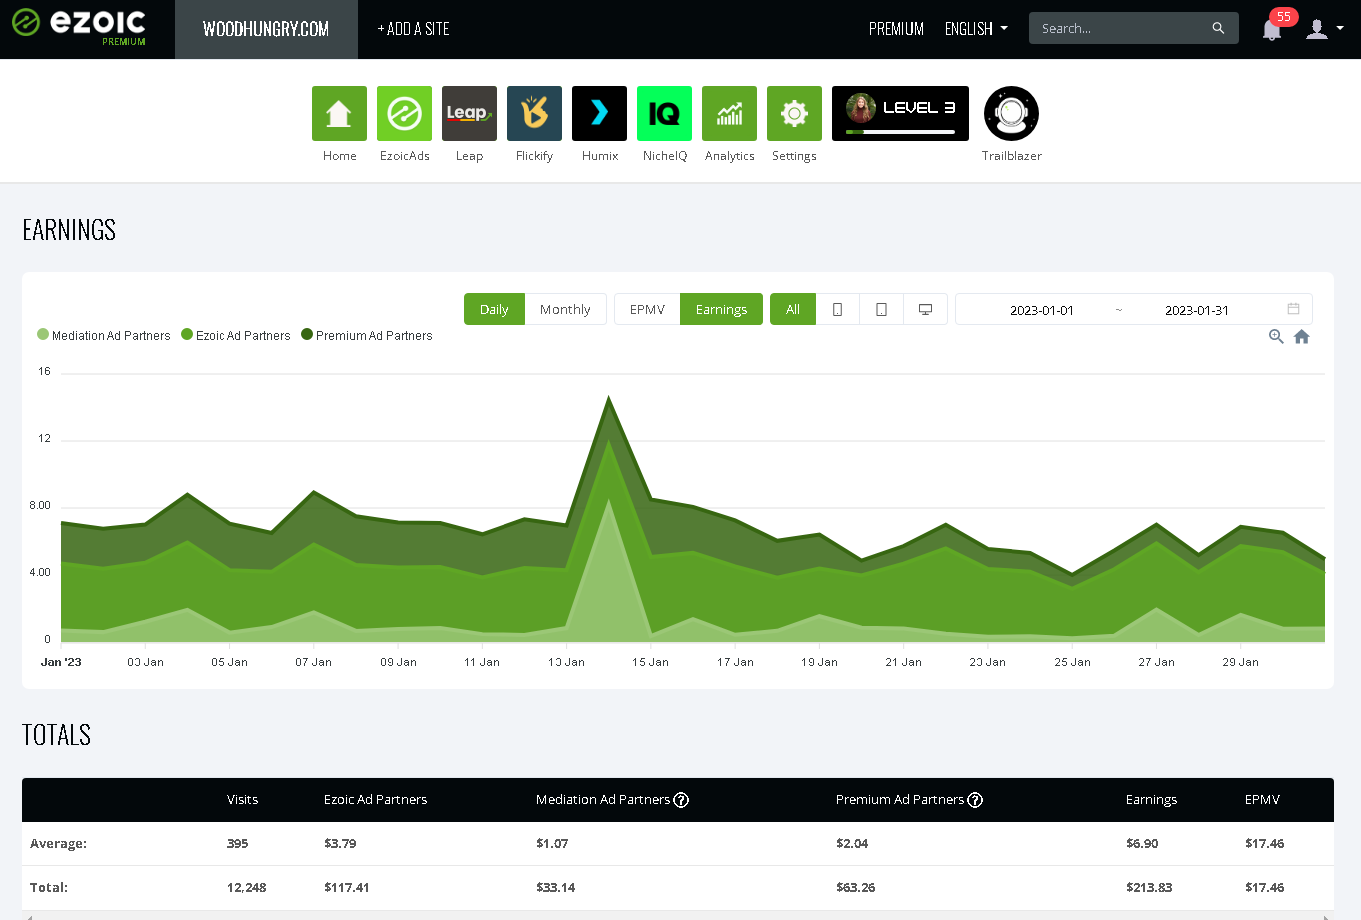The image size is (1361, 920).
Task: Toggle Mediation Ad Partners legend series
Action: pyautogui.click(x=104, y=336)
